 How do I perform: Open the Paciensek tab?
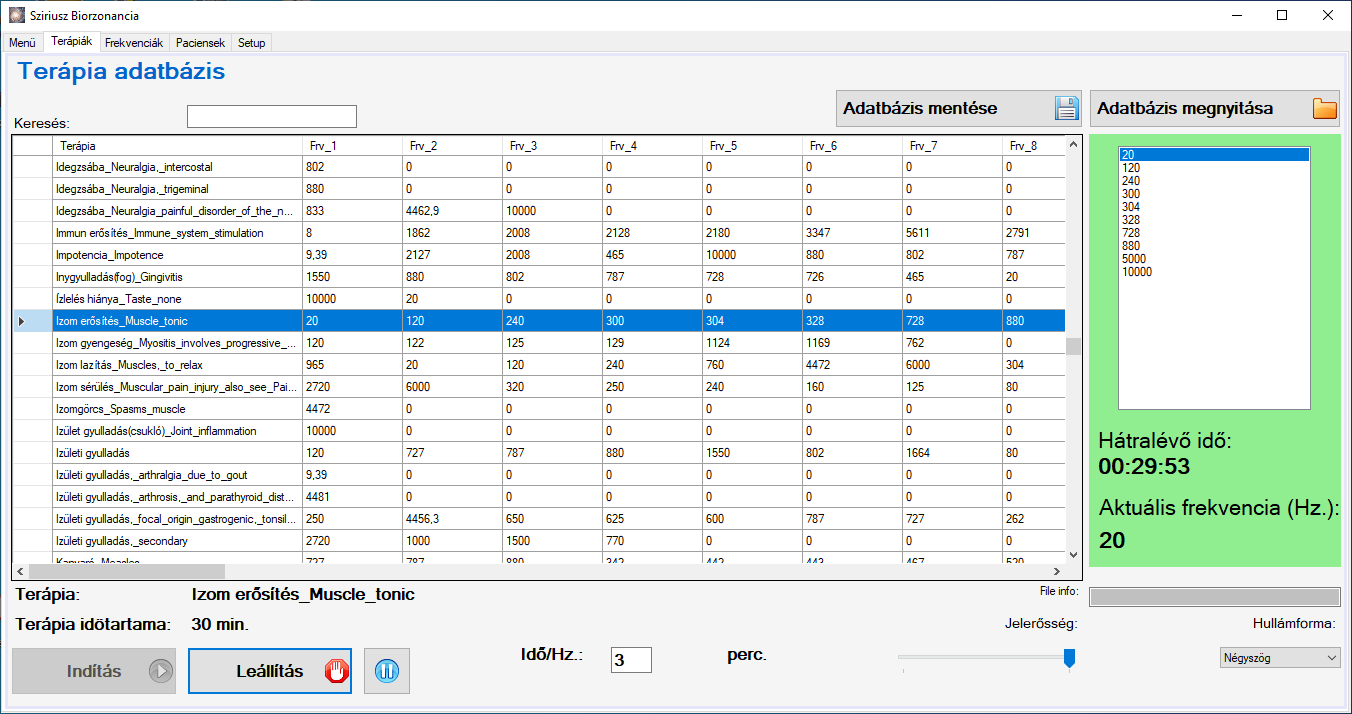[200, 43]
